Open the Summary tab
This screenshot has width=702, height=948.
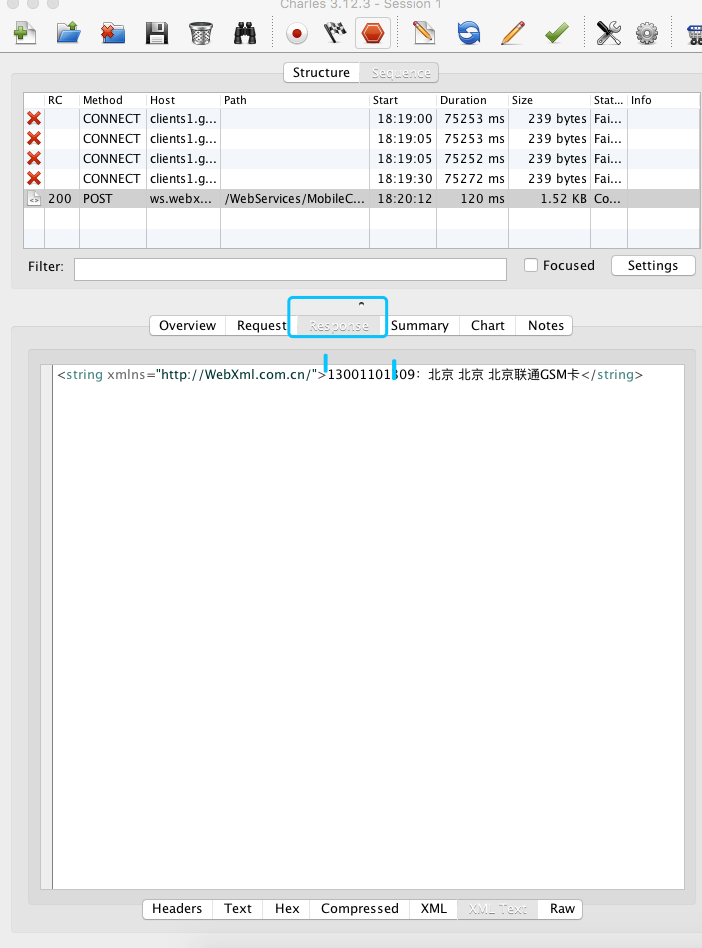point(420,325)
